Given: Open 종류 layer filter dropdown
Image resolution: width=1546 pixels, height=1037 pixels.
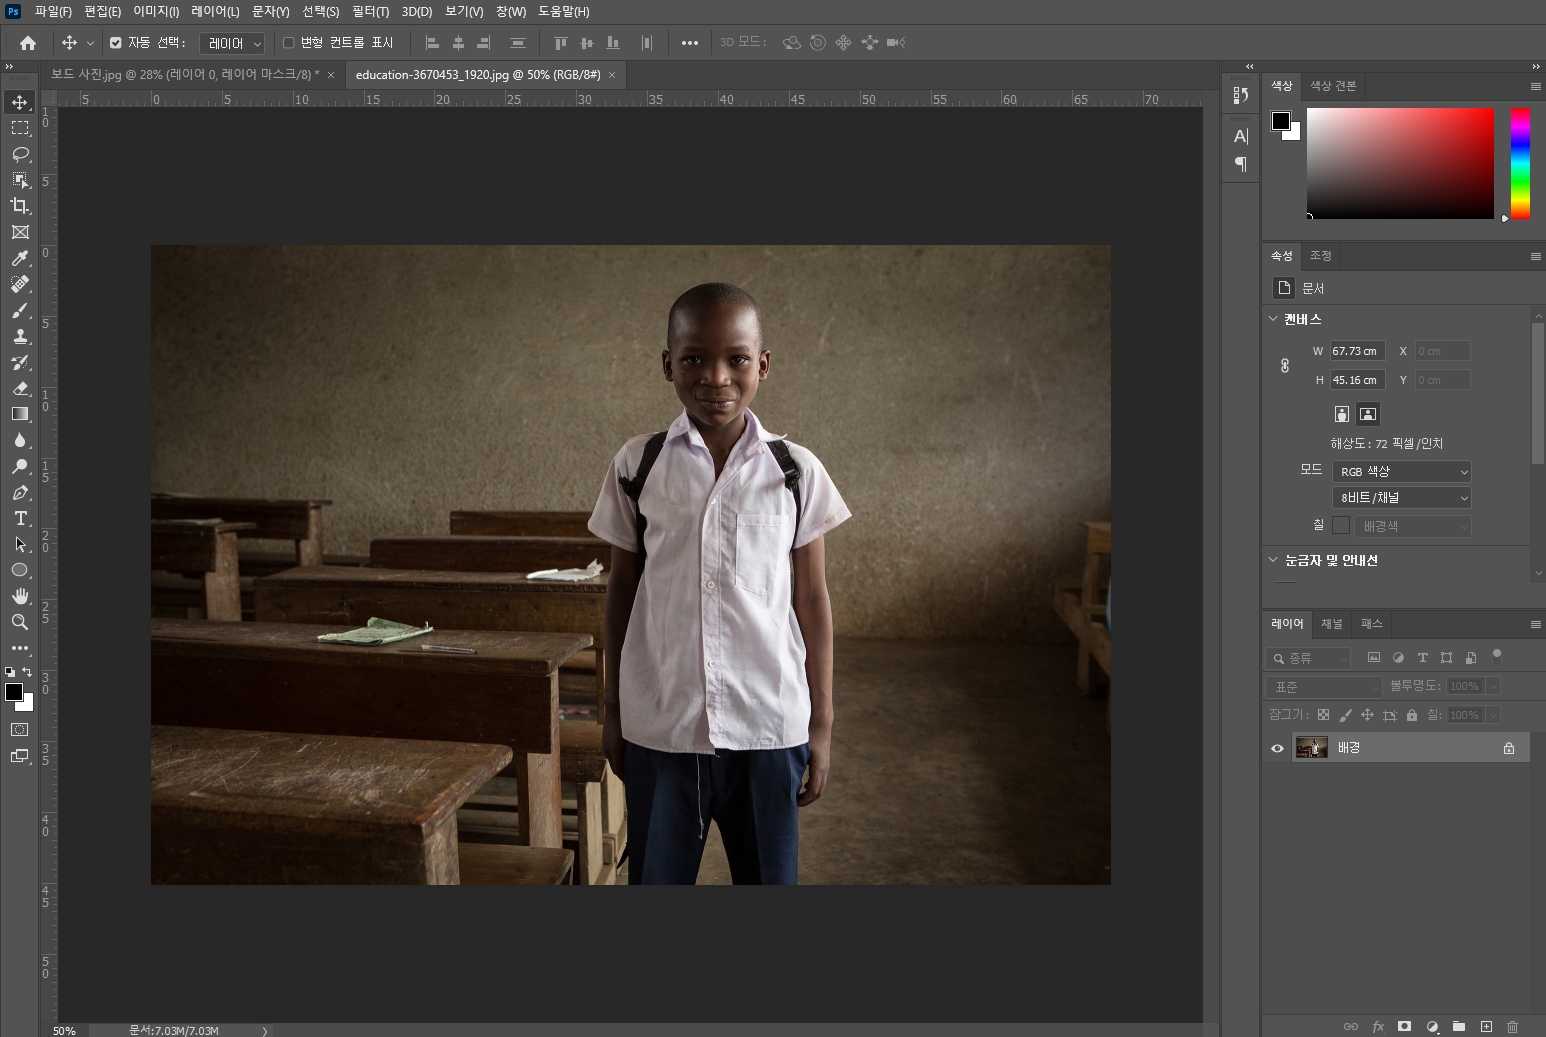Looking at the screenshot, I should 1308,658.
